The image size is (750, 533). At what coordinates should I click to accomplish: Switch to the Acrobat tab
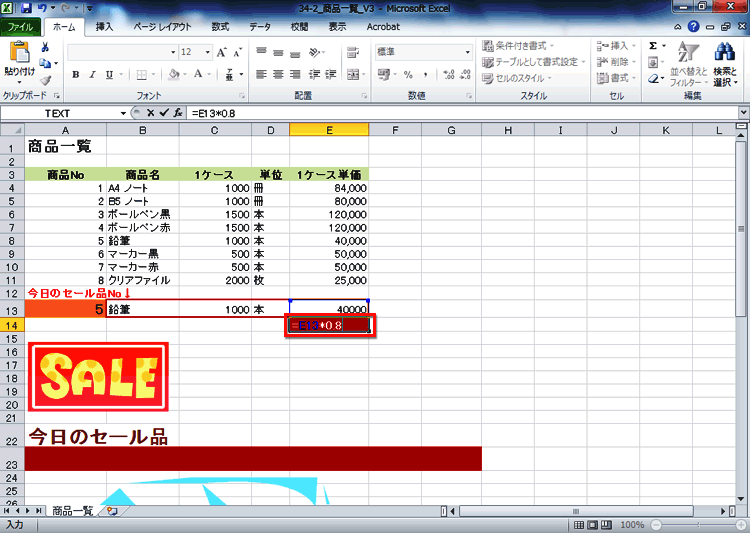coord(383,27)
